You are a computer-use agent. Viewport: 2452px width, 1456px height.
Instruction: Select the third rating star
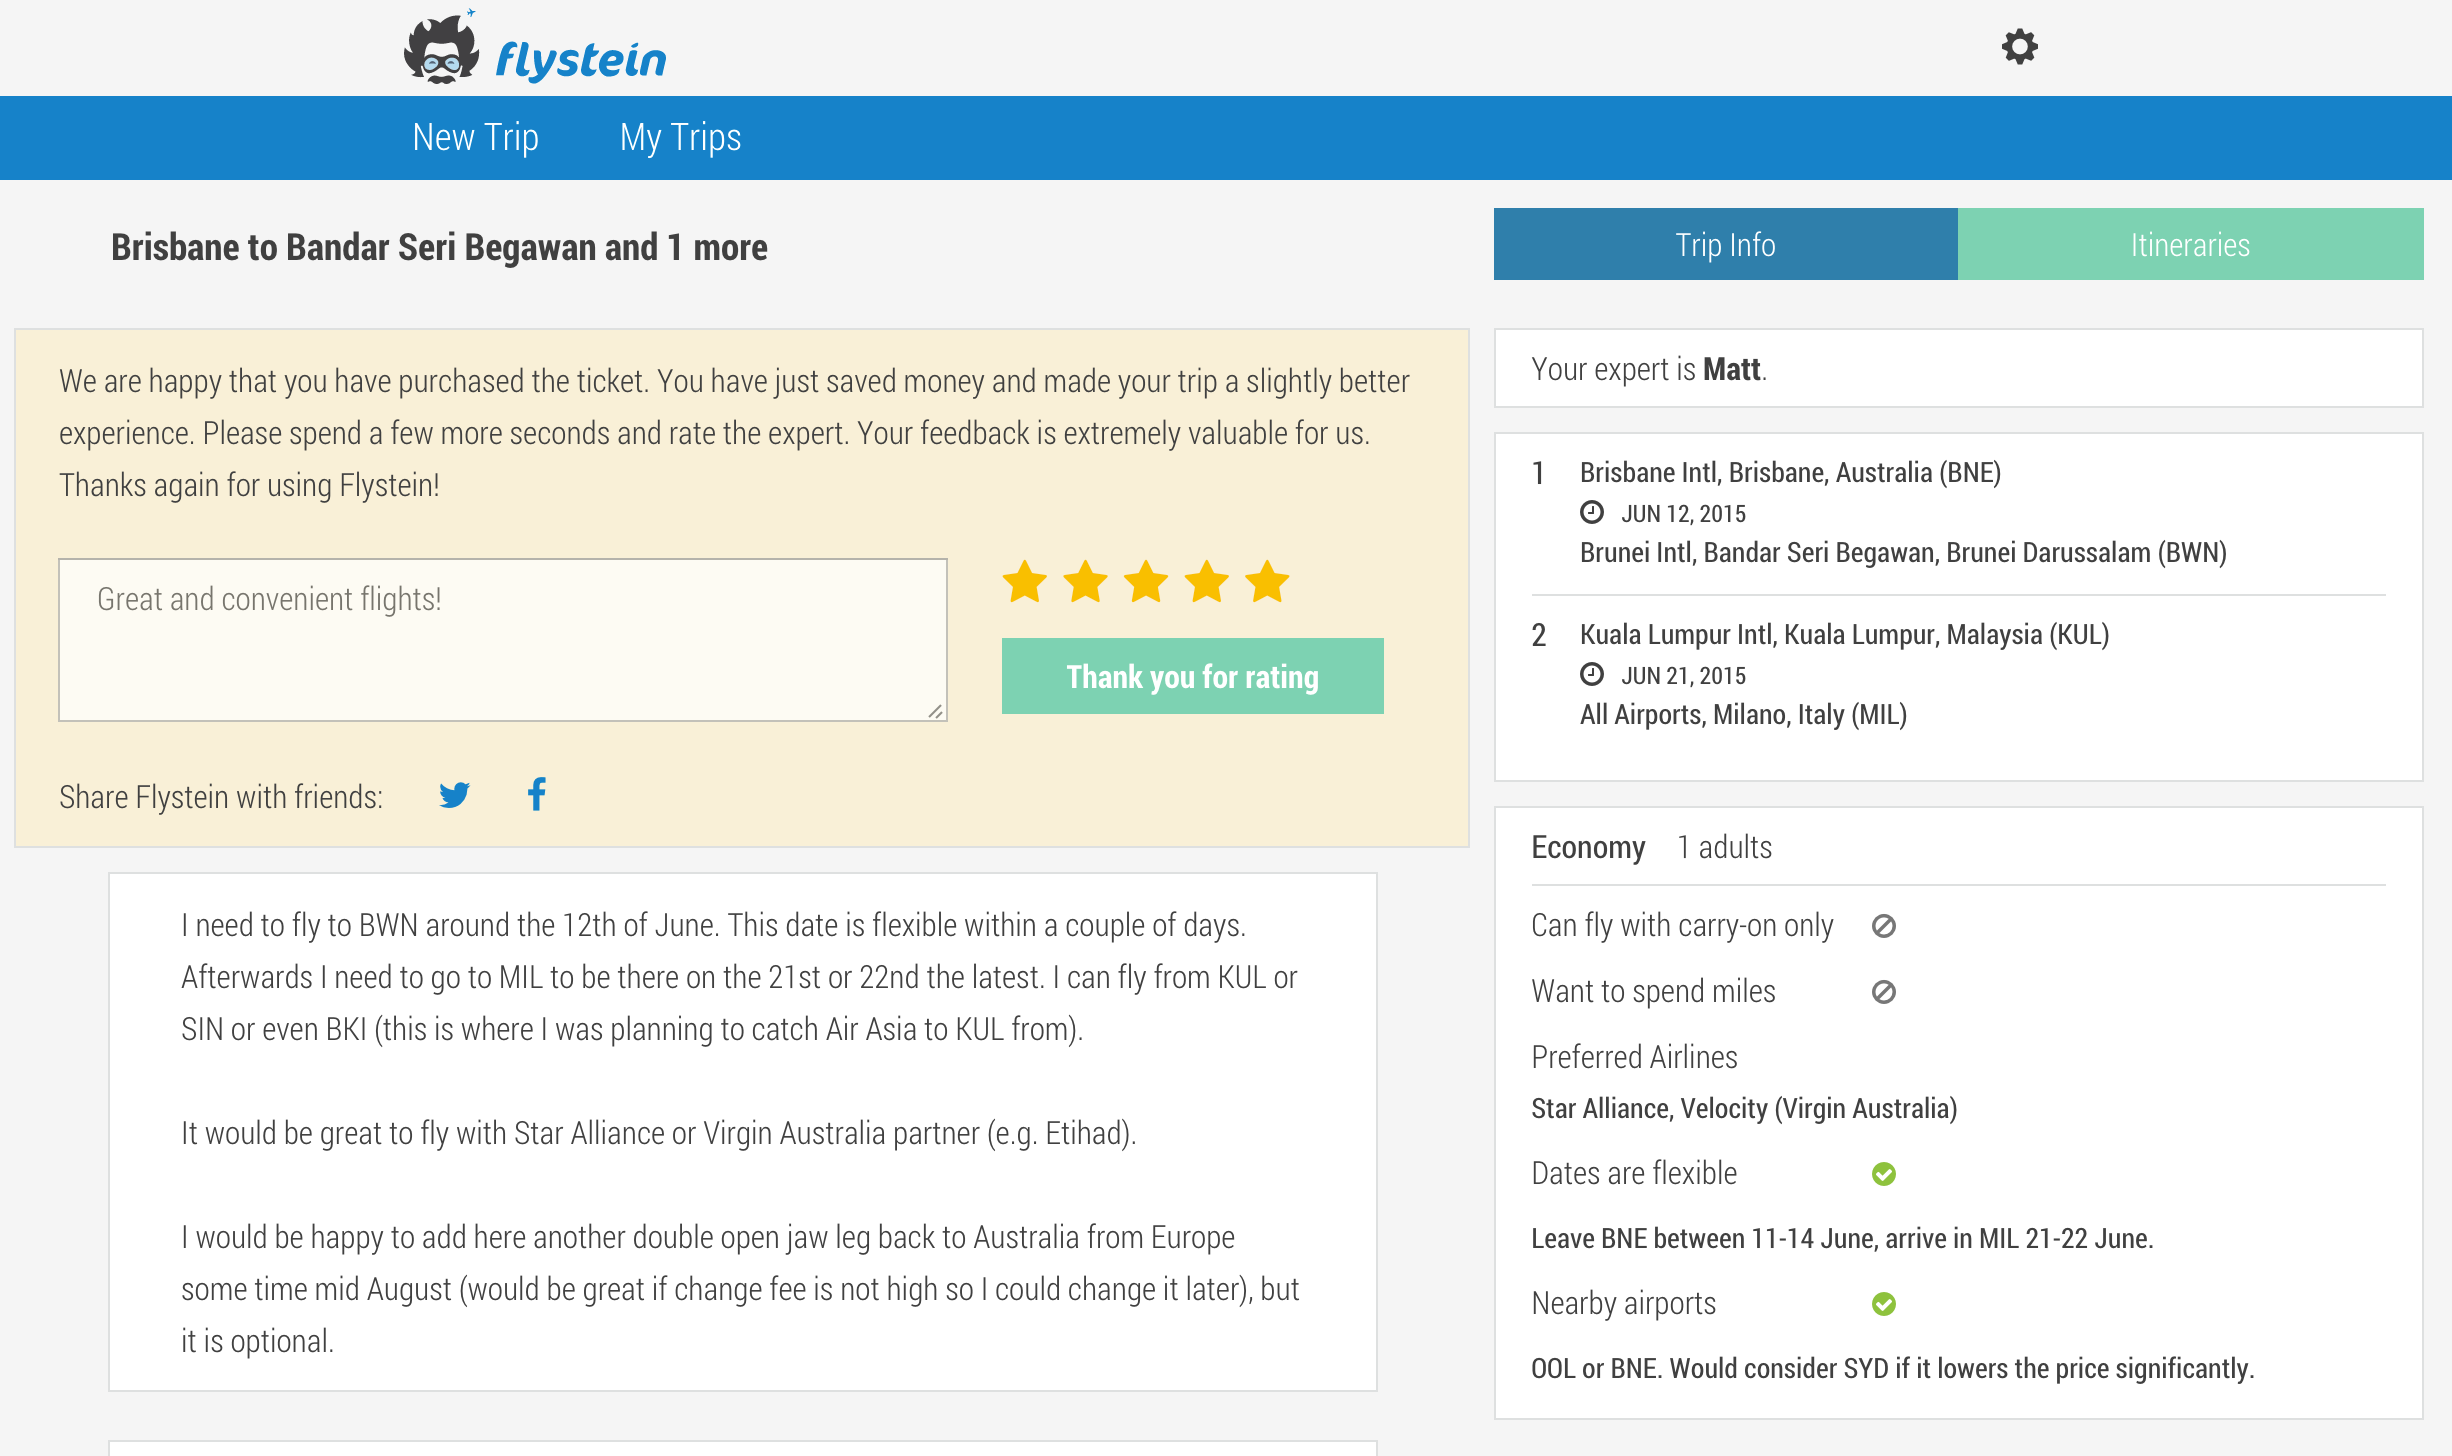(x=1146, y=582)
